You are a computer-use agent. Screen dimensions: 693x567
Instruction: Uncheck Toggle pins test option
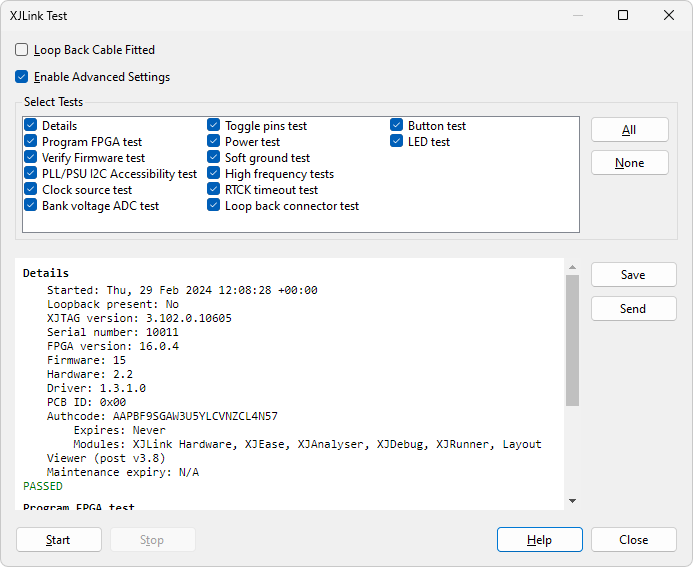pyautogui.click(x=214, y=126)
